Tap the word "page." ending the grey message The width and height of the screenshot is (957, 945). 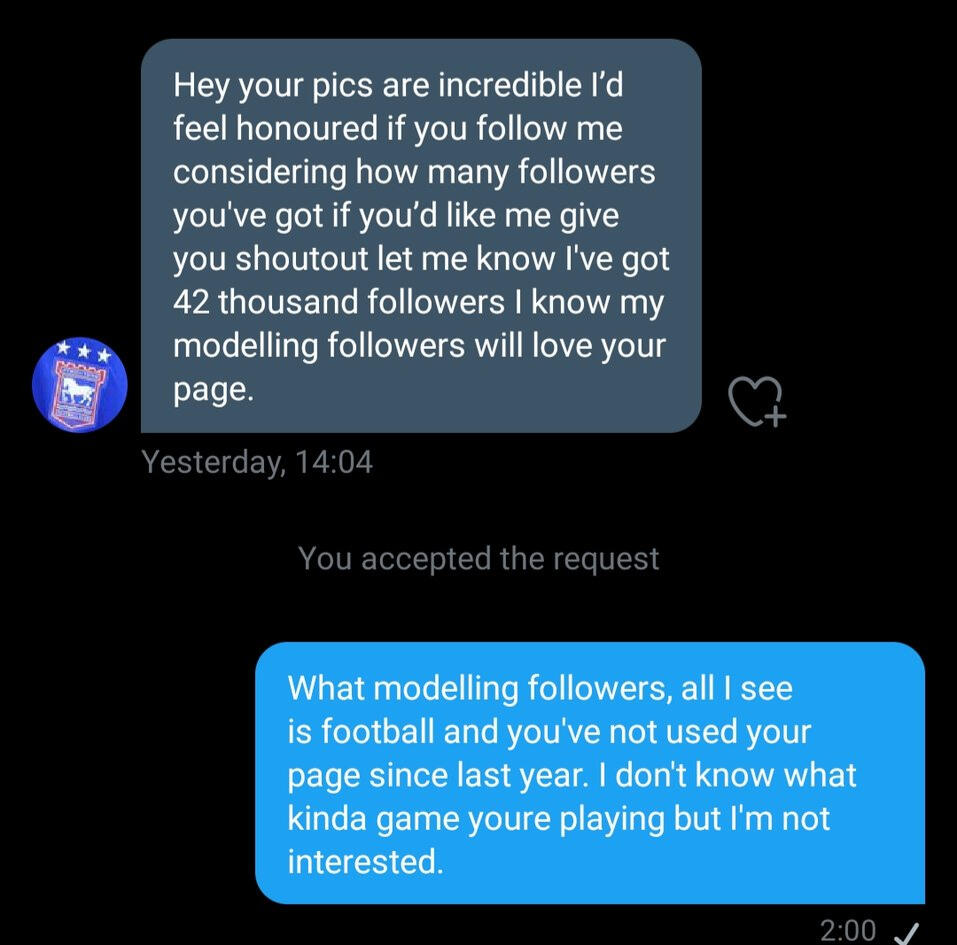click(x=213, y=388)
